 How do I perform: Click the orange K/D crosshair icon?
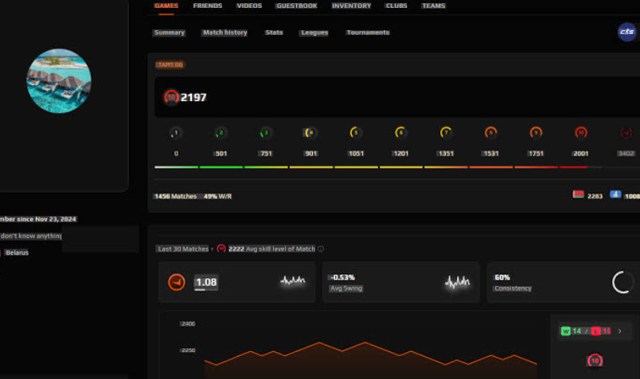pyautogui.click(x=176, y=282)
